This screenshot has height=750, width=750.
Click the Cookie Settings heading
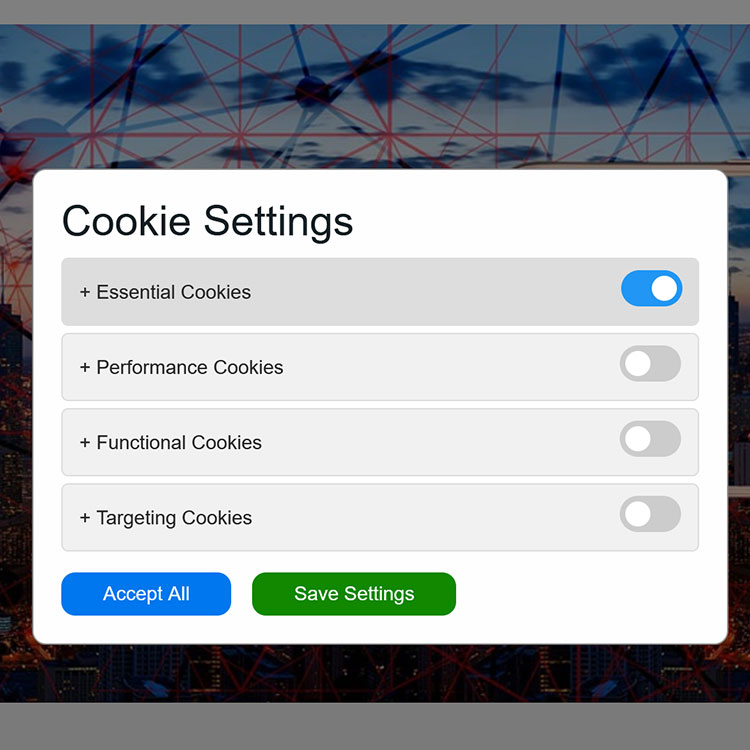tap(208, 221)
